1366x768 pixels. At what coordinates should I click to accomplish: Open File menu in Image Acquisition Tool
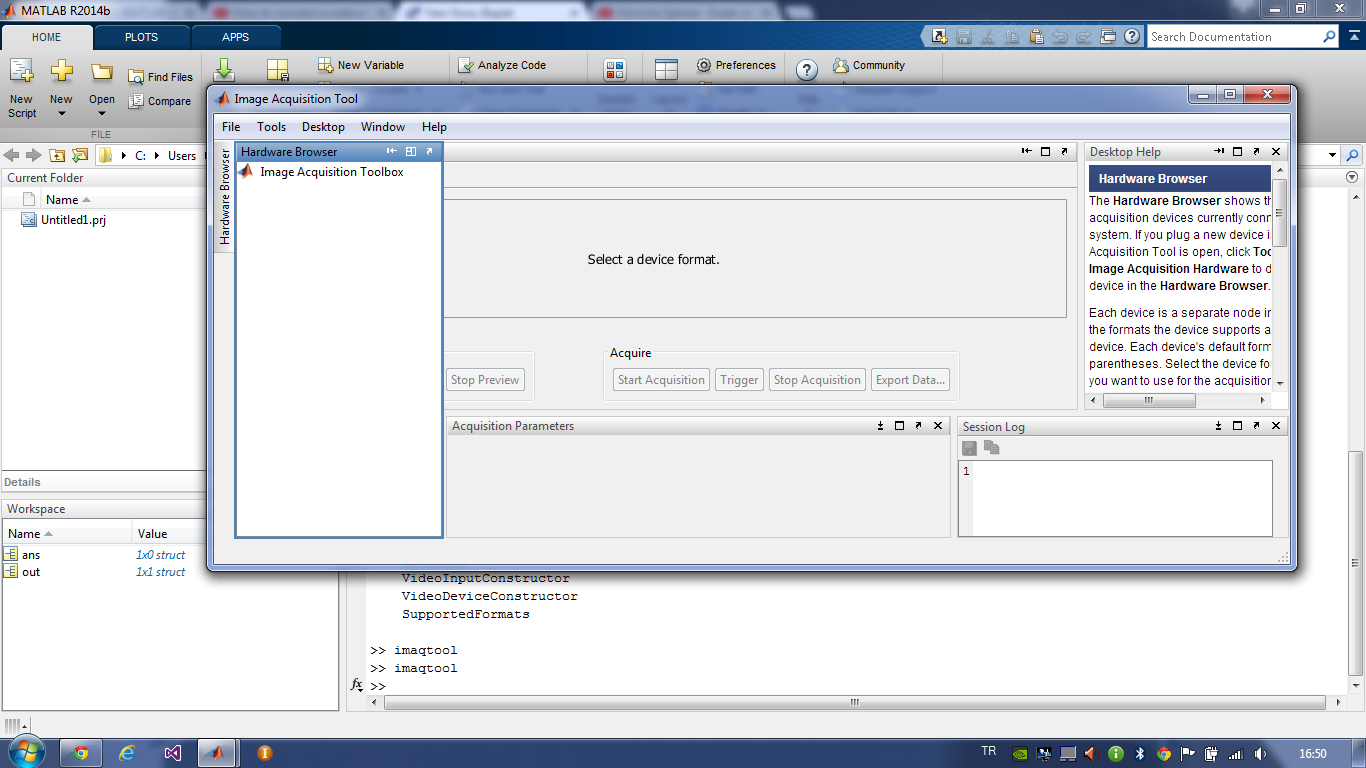coord(231,127)
